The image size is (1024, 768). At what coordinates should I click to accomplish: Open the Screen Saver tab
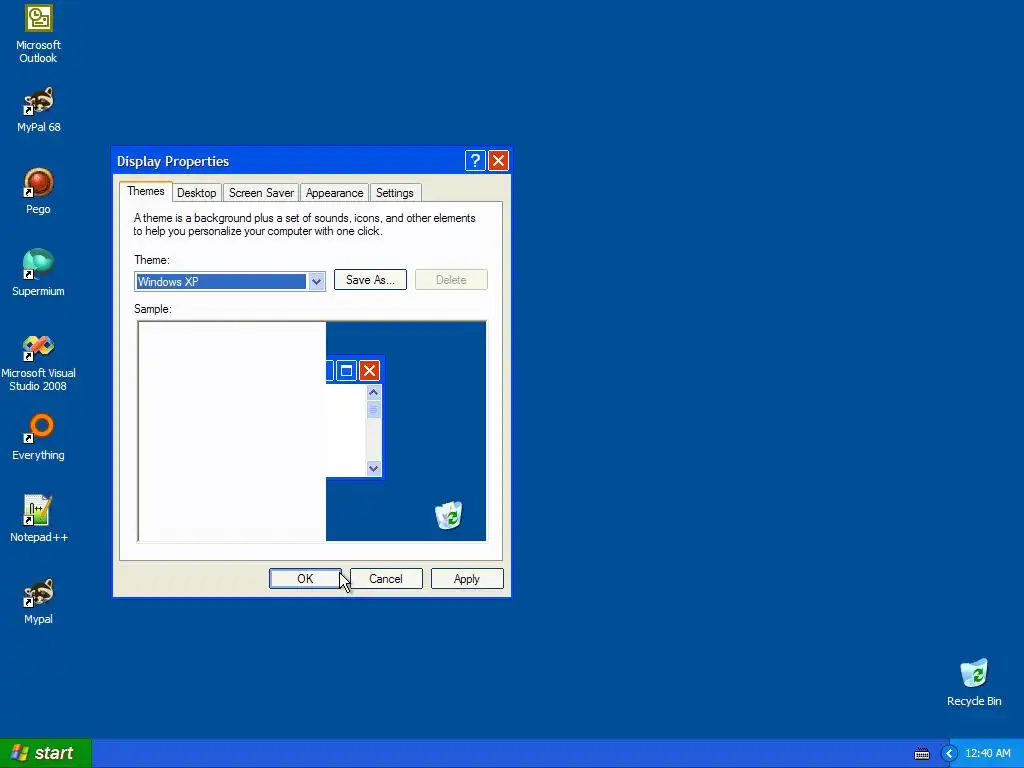coord(261,193)
